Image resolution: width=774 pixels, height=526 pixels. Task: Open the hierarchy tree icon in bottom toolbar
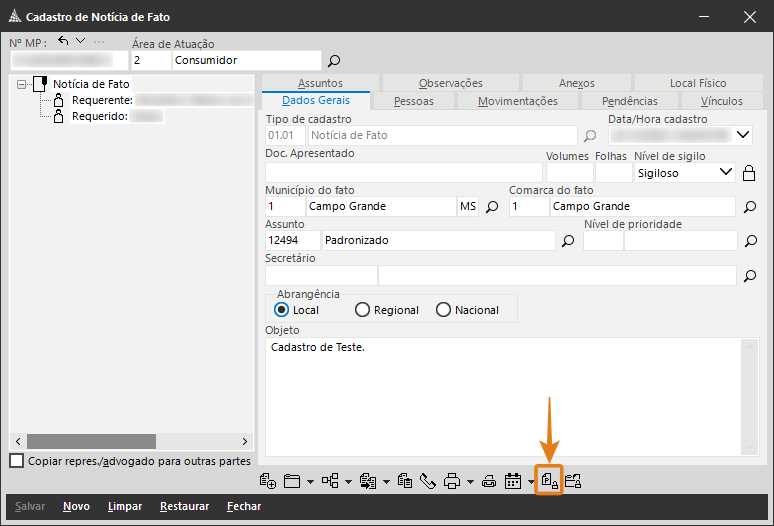coord(330,481)
